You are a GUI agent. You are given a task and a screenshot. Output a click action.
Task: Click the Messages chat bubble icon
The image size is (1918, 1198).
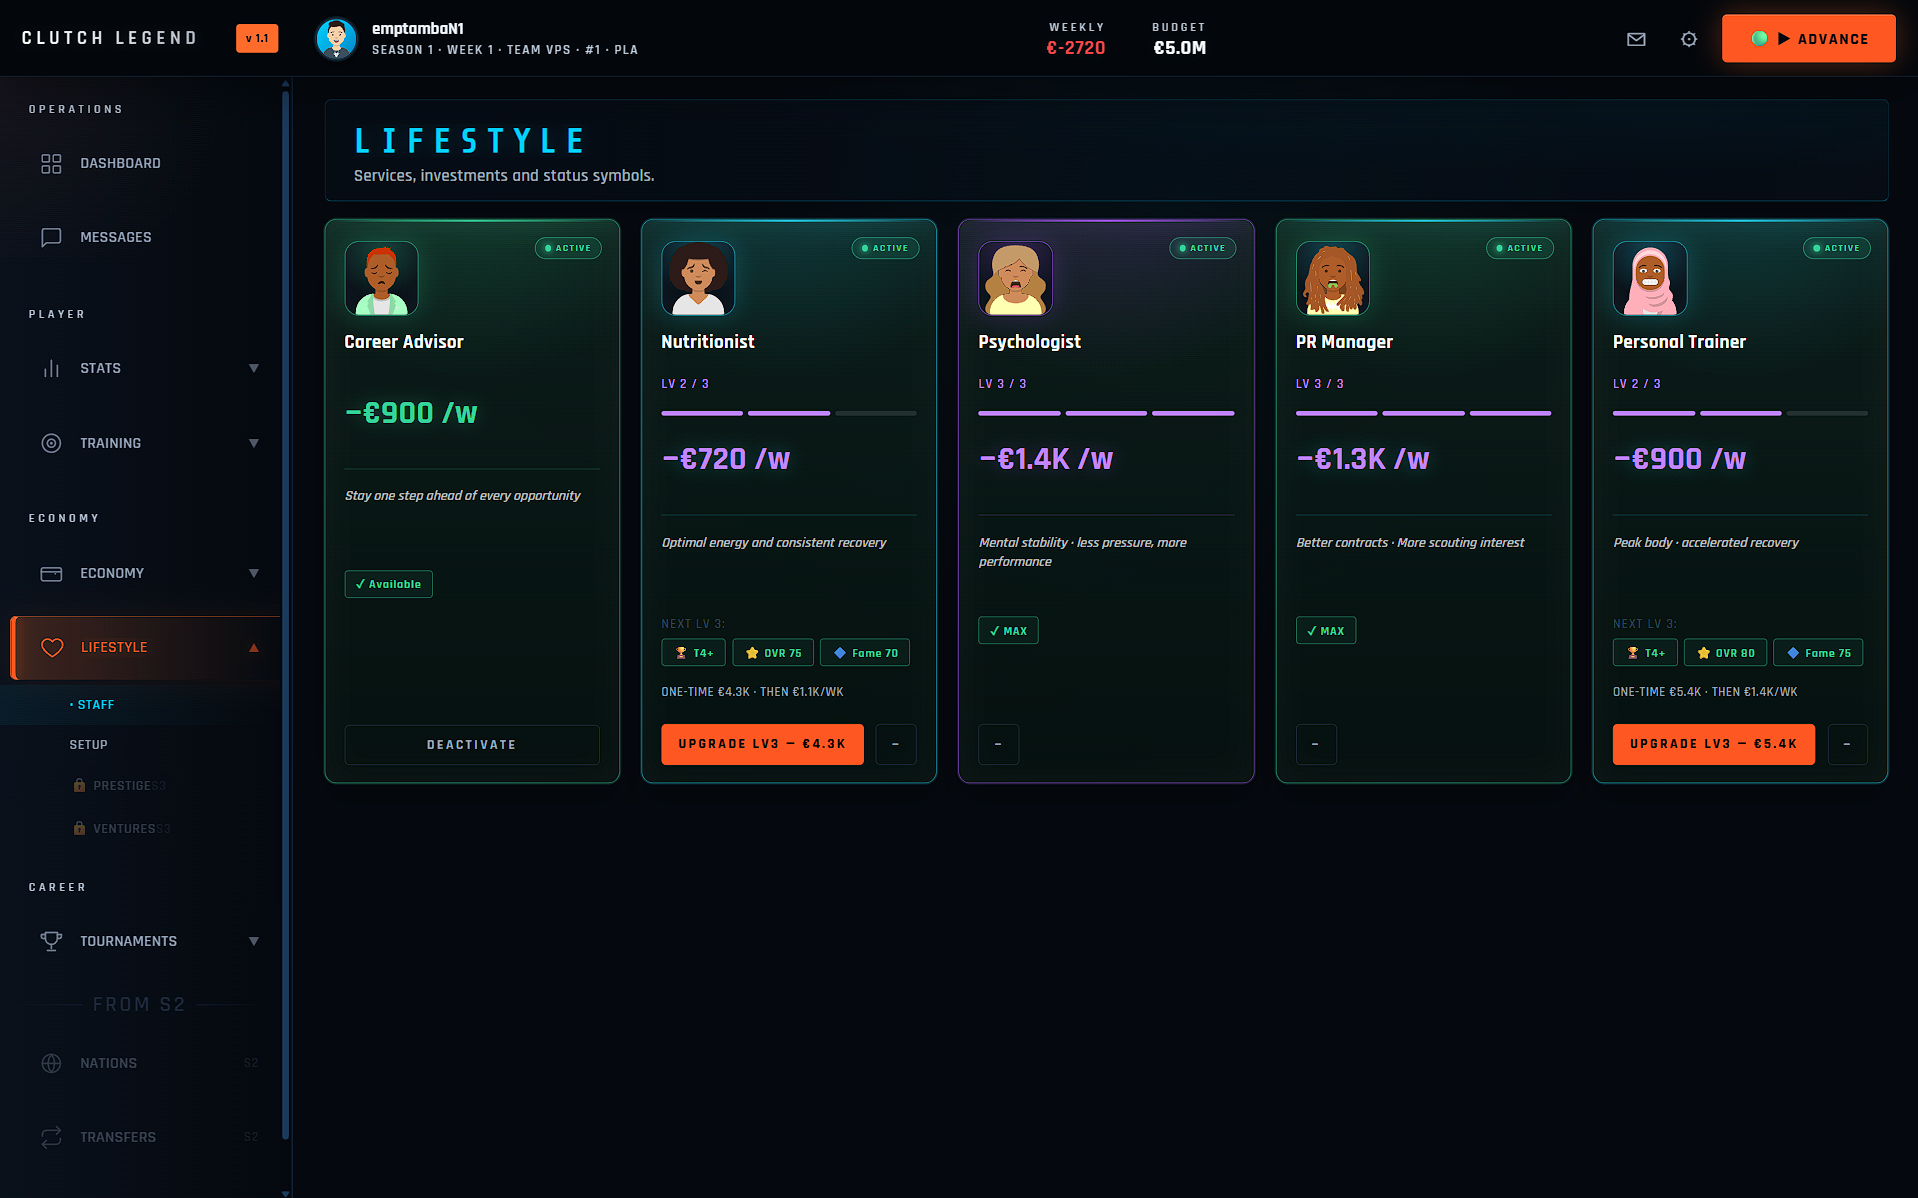click(51, 237)
